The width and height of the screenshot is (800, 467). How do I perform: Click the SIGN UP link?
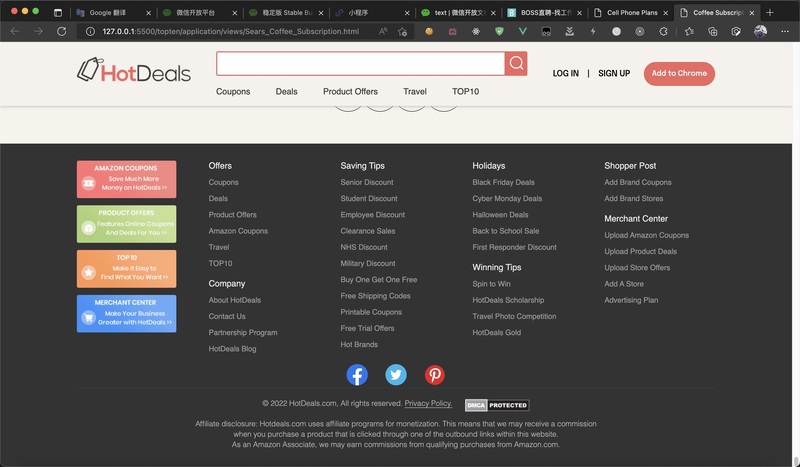[x=614, y=73]
